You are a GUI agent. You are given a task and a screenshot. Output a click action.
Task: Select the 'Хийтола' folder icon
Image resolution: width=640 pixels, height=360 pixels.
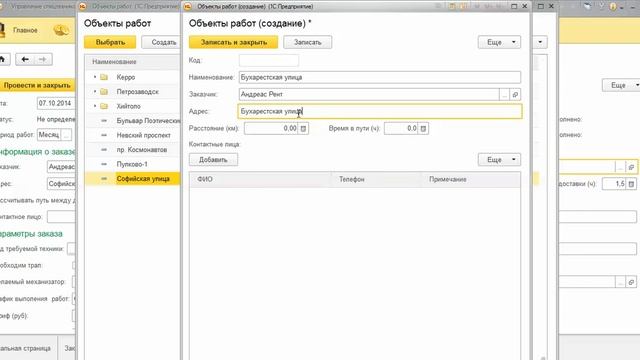(x=104, y=106)
